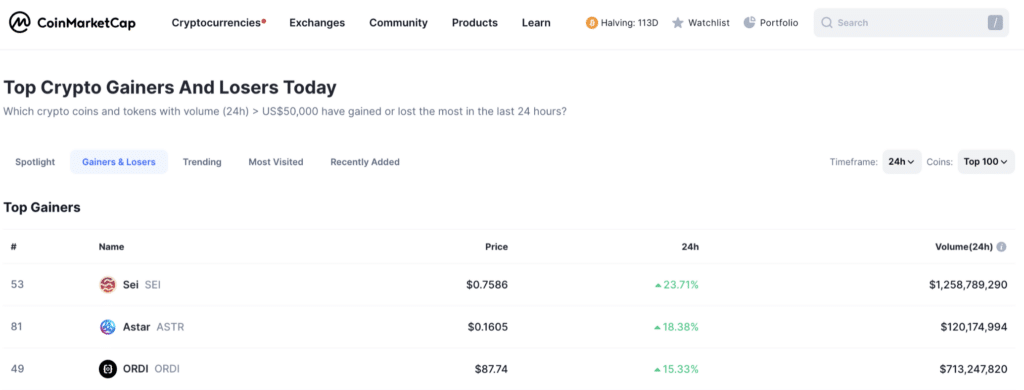Sort by the Volume(24h) column header

[x=964, y=247]
